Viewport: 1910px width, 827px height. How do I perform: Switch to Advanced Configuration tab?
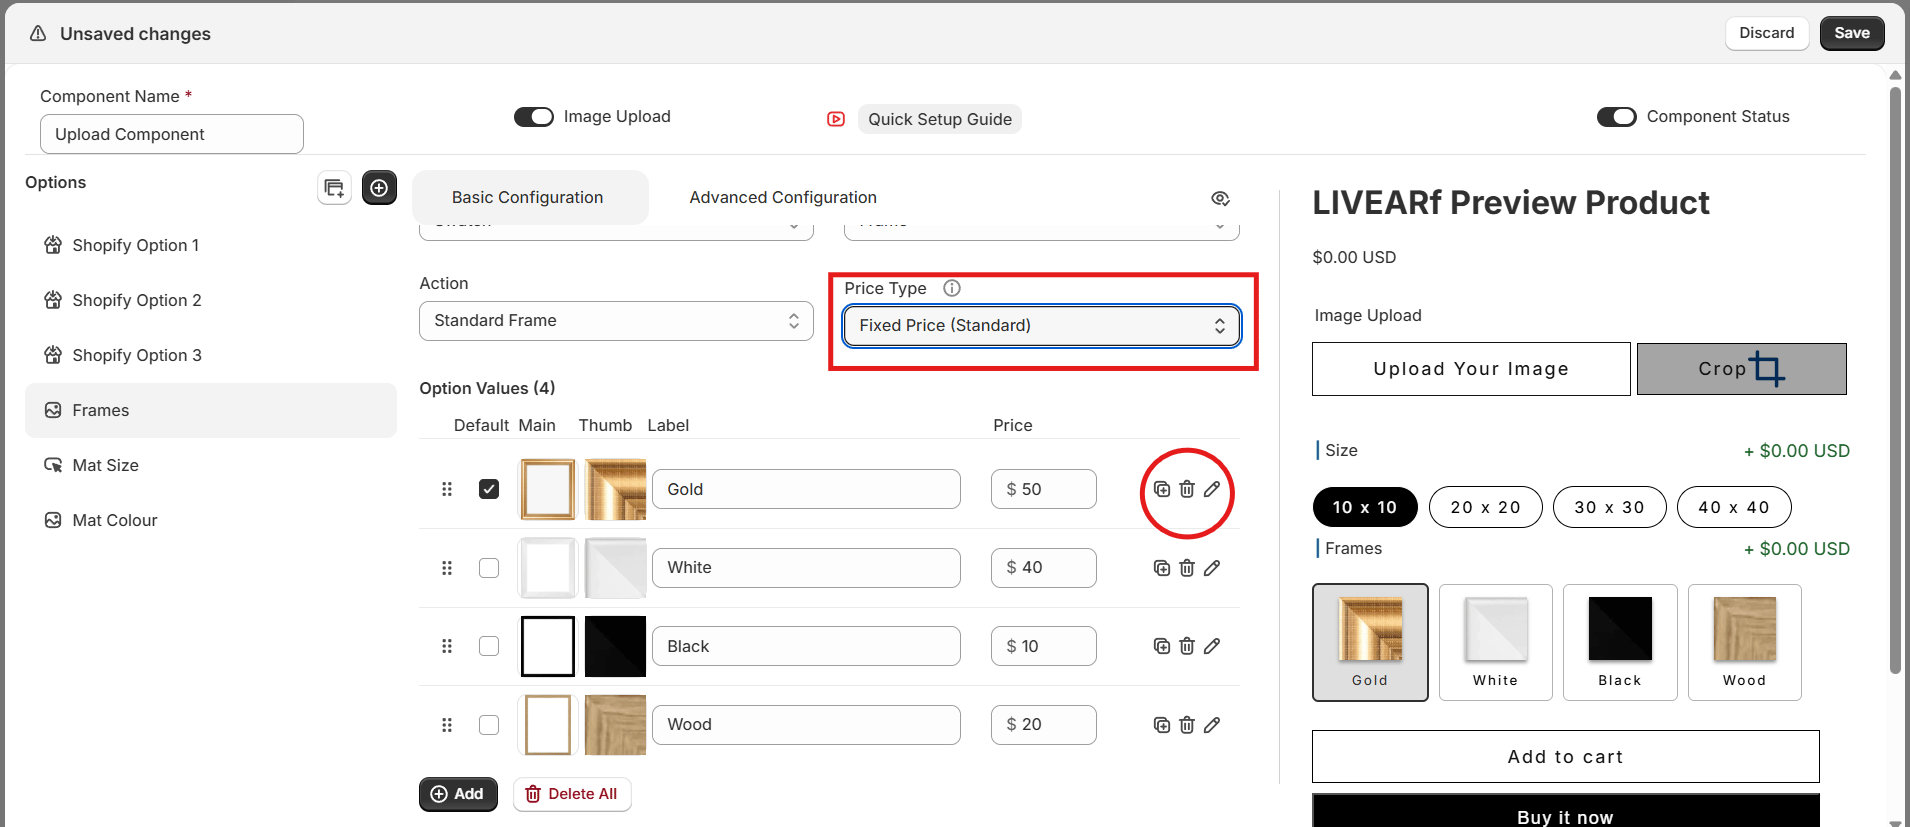tap(783, 198)
